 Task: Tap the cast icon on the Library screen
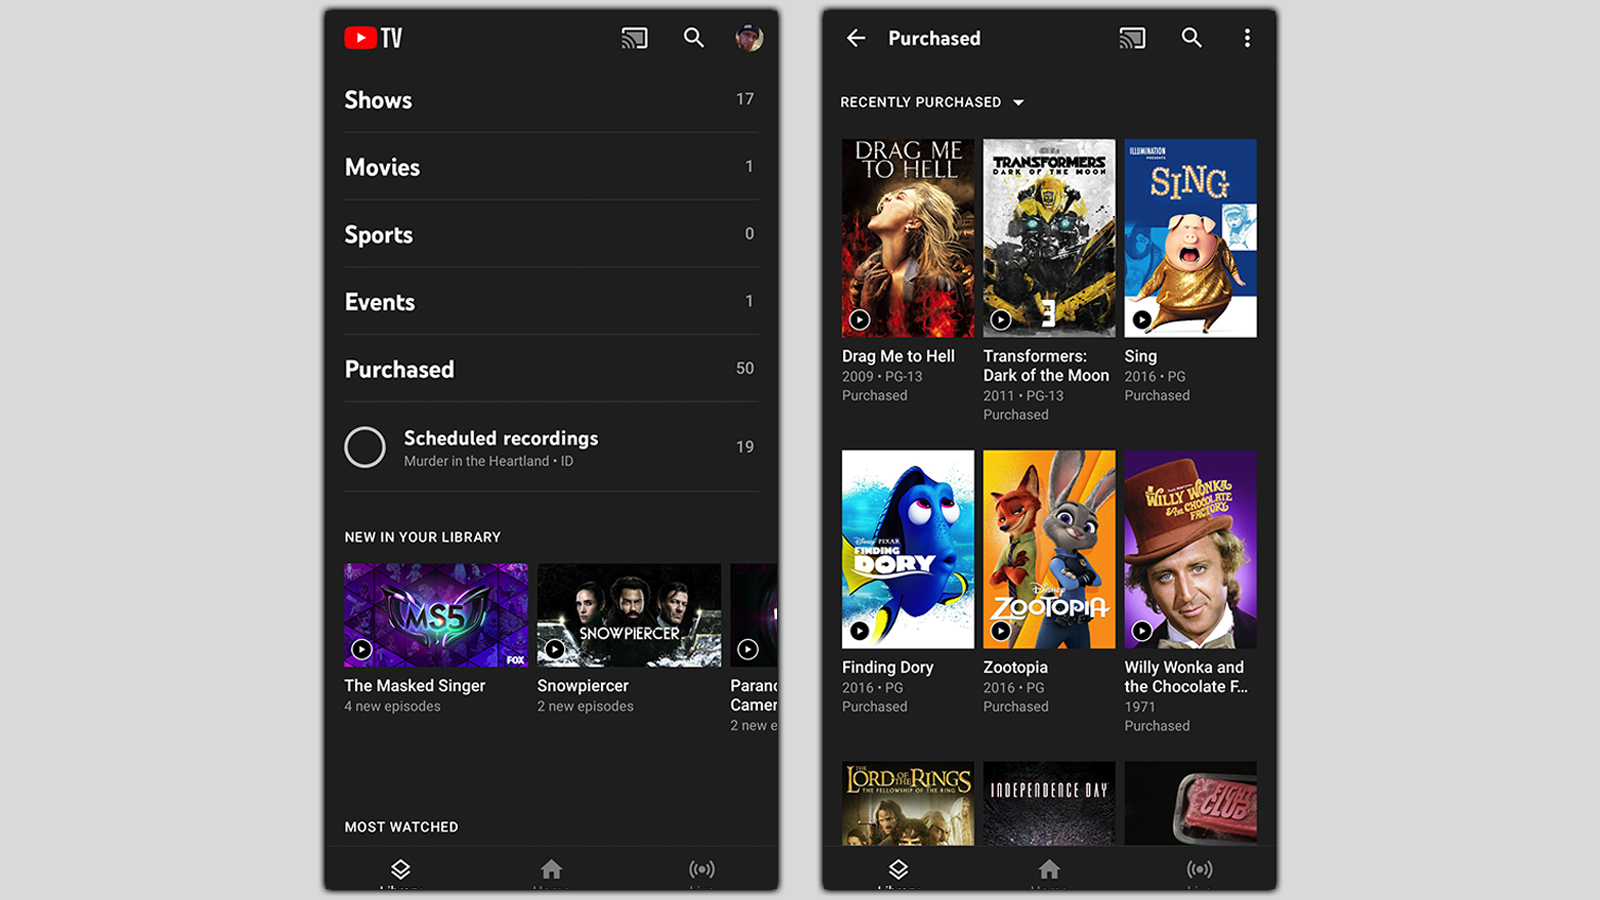click(x=635, y=38)
